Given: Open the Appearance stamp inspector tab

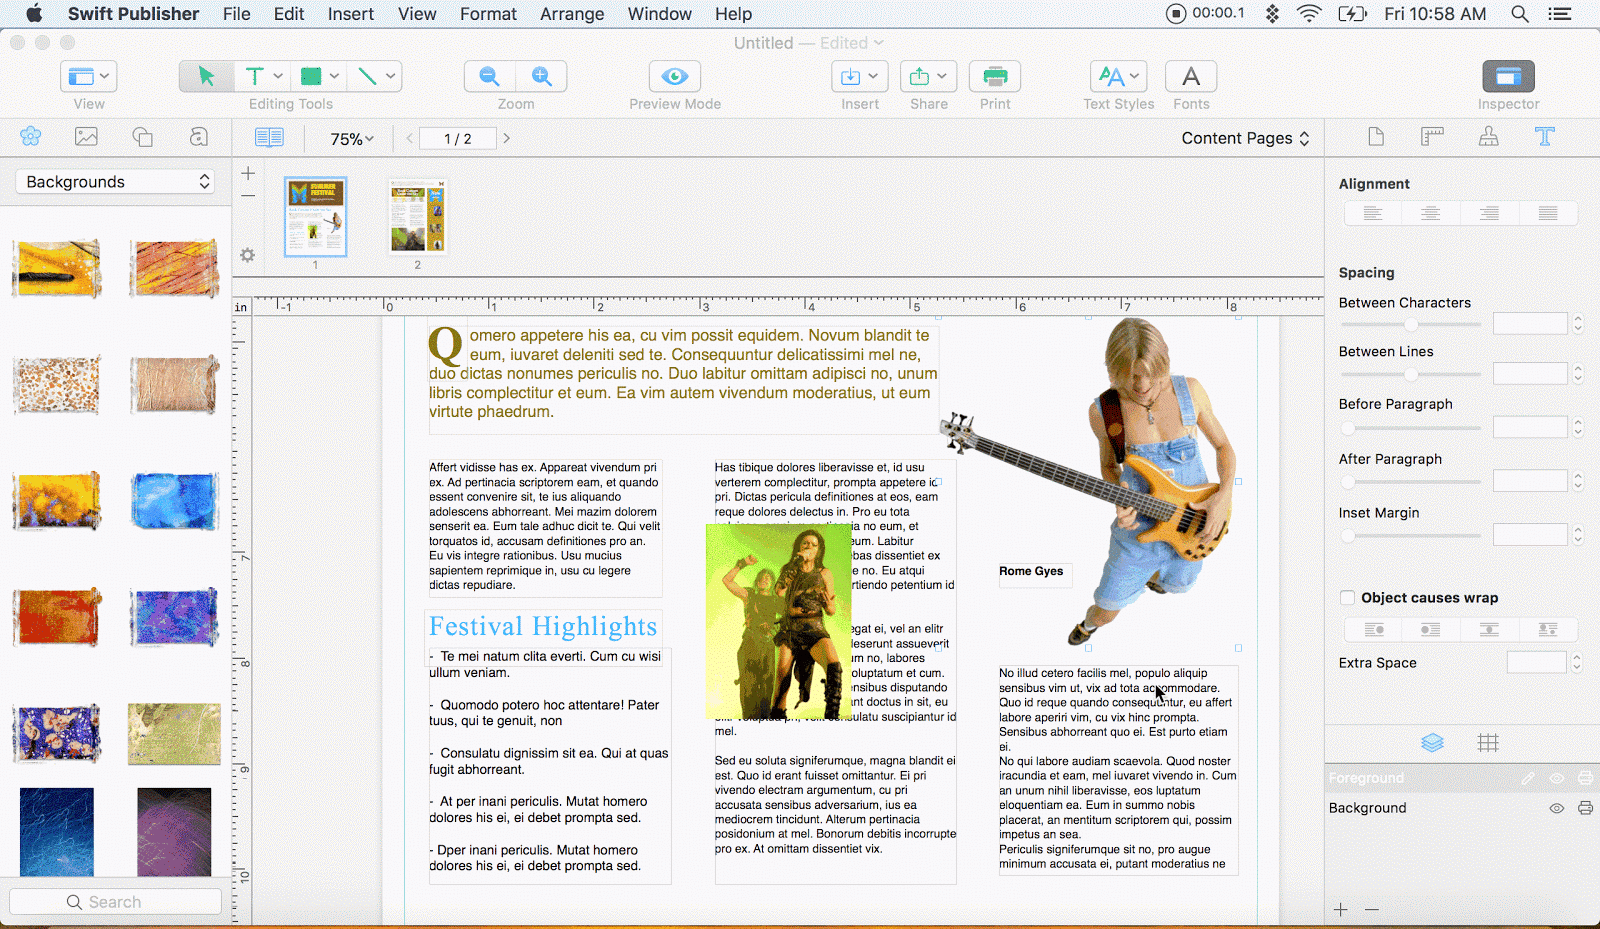Looking at the screenshot, I should point(1488,137).
